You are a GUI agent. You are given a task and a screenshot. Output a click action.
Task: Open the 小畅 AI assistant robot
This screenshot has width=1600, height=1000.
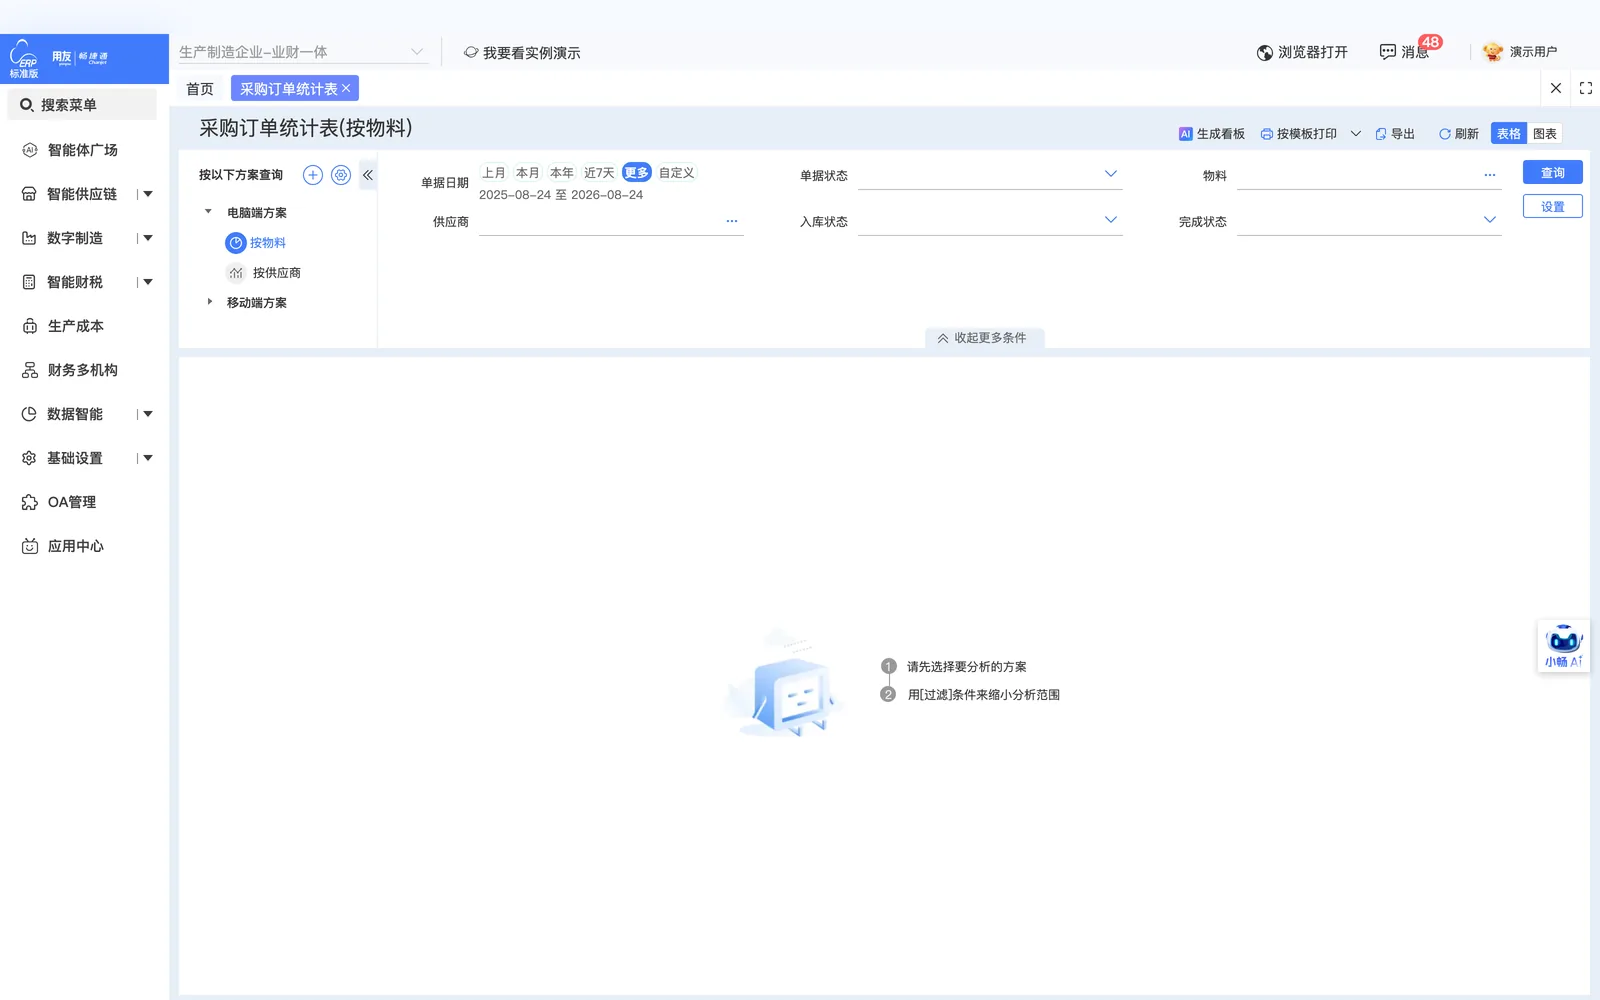[1563, 646]
